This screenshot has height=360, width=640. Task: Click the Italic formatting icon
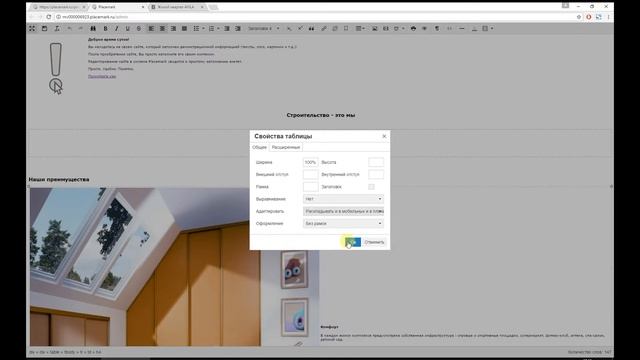[116, 29]
